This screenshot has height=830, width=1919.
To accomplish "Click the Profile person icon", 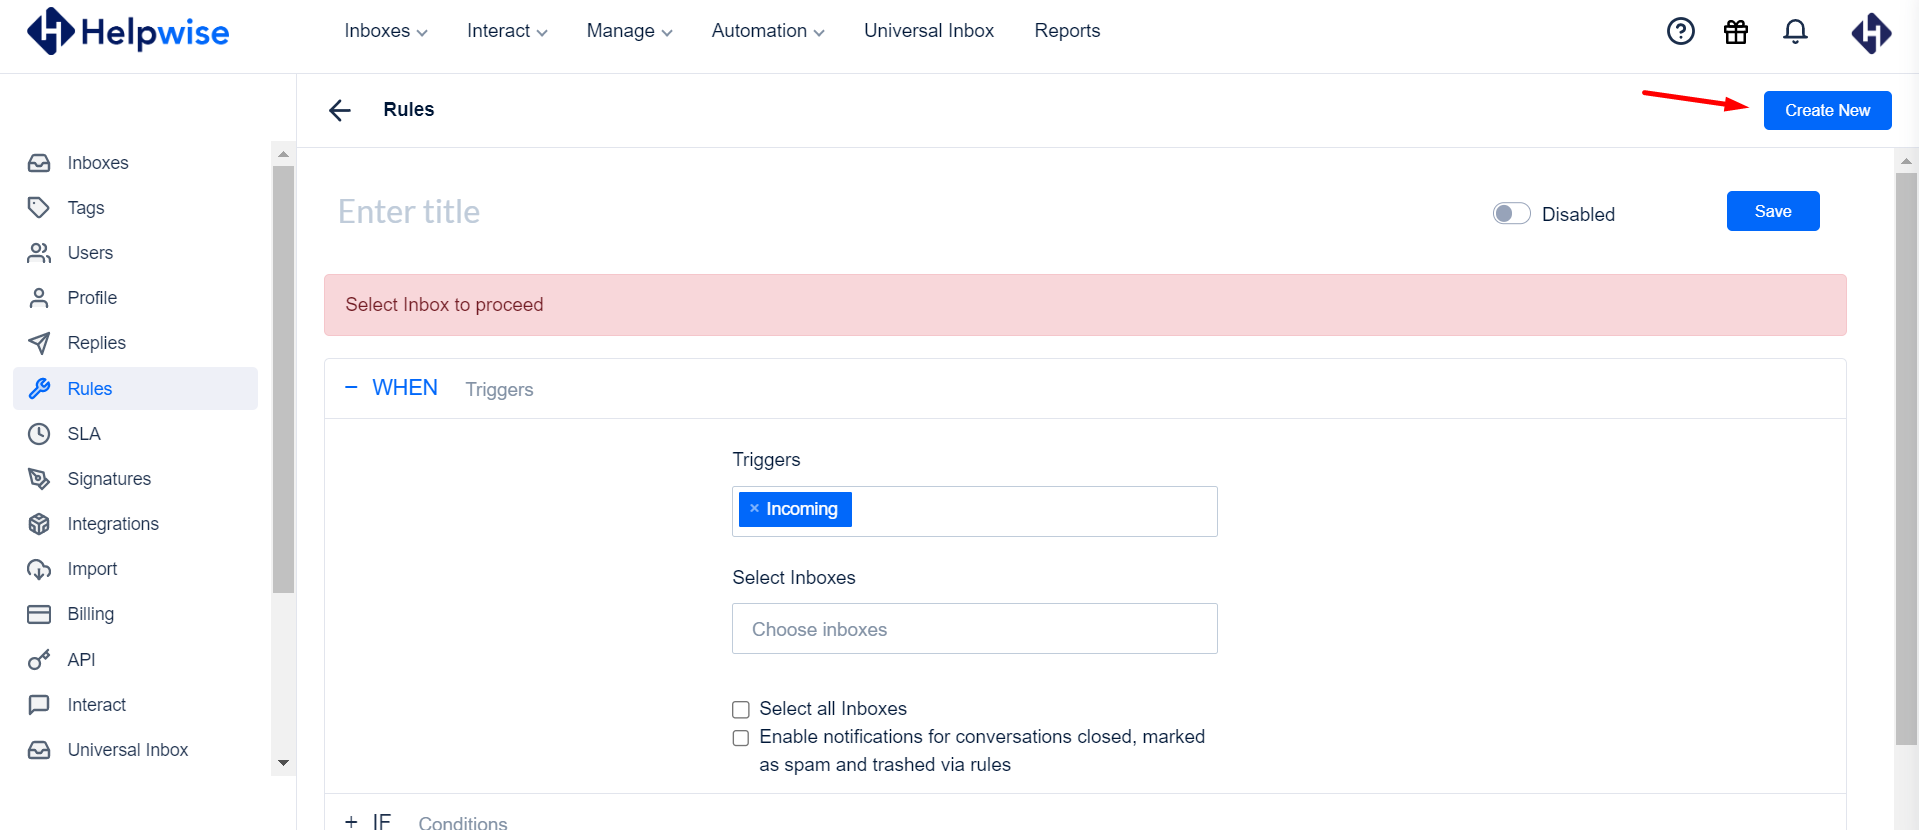I will (x=39, y=298).
